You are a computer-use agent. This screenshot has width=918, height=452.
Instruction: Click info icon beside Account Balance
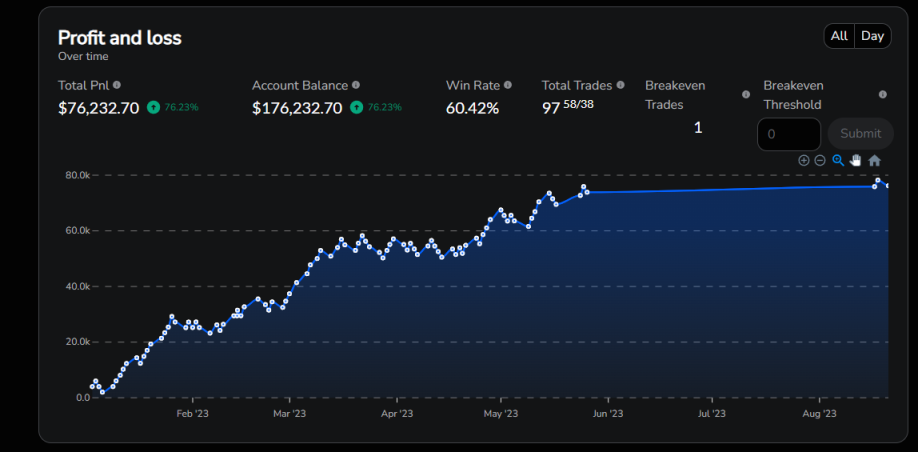pyautogui.click(x=356, y=86)
